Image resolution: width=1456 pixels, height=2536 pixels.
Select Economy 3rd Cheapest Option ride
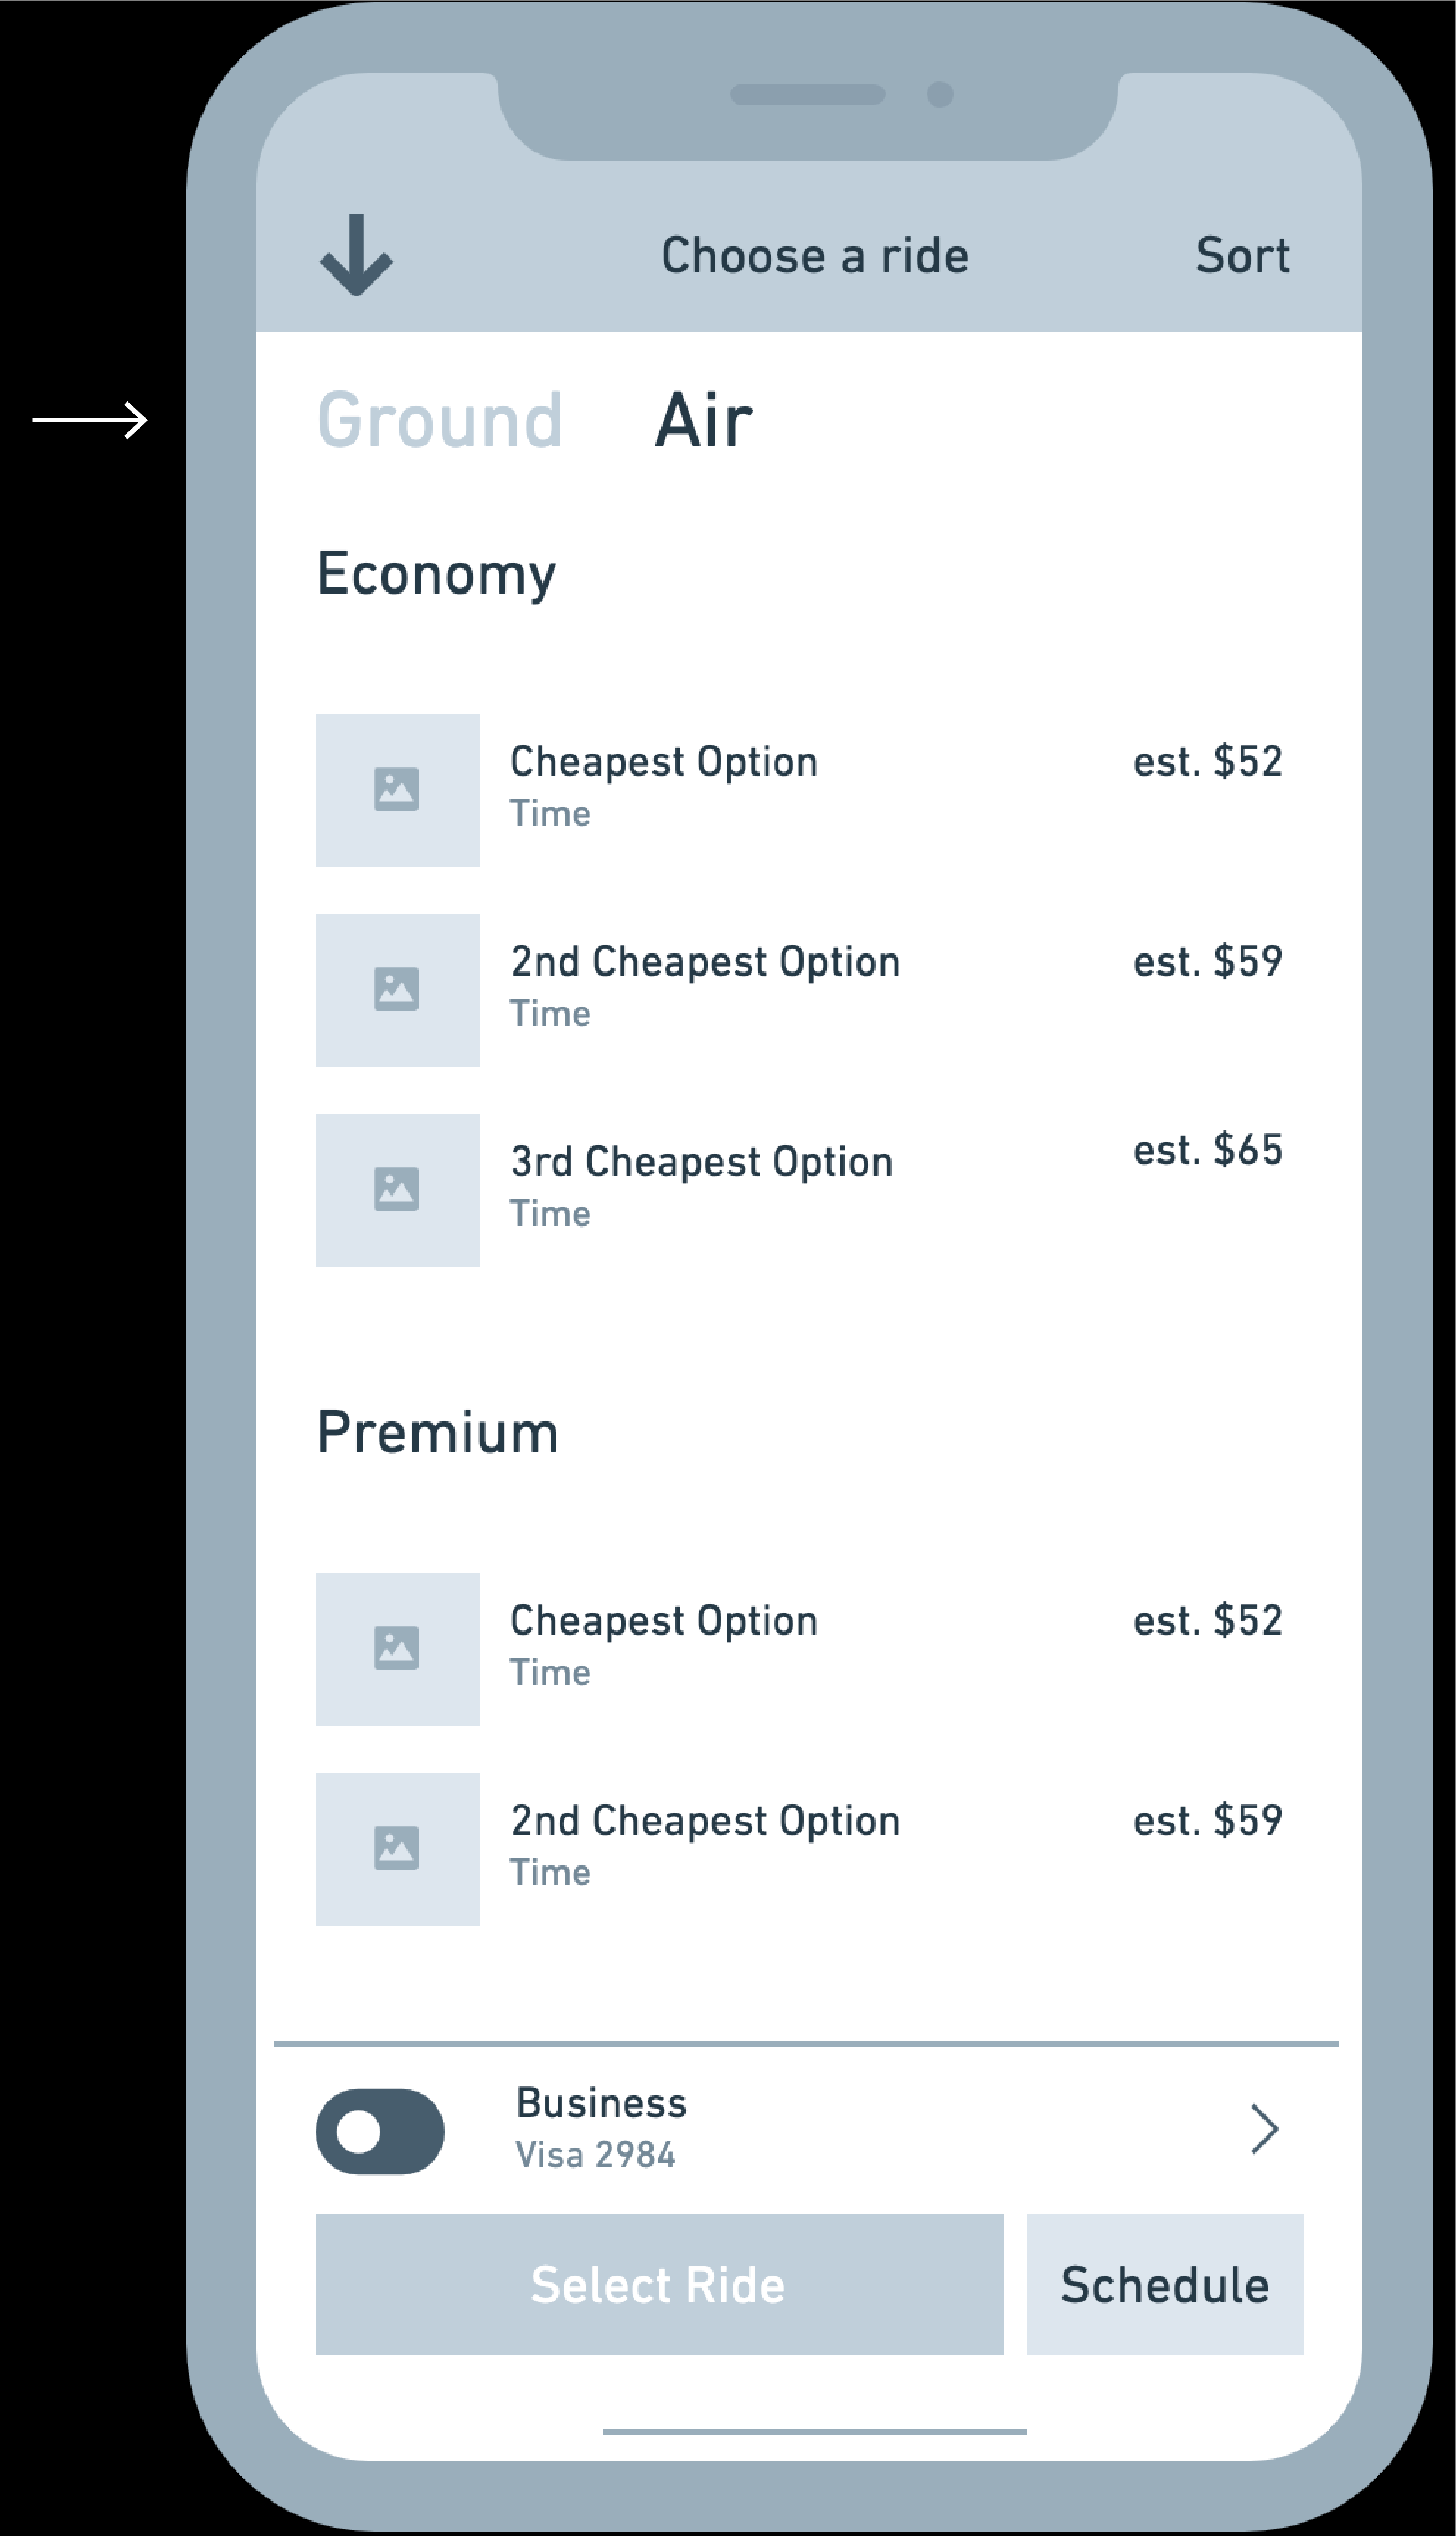701,1162
